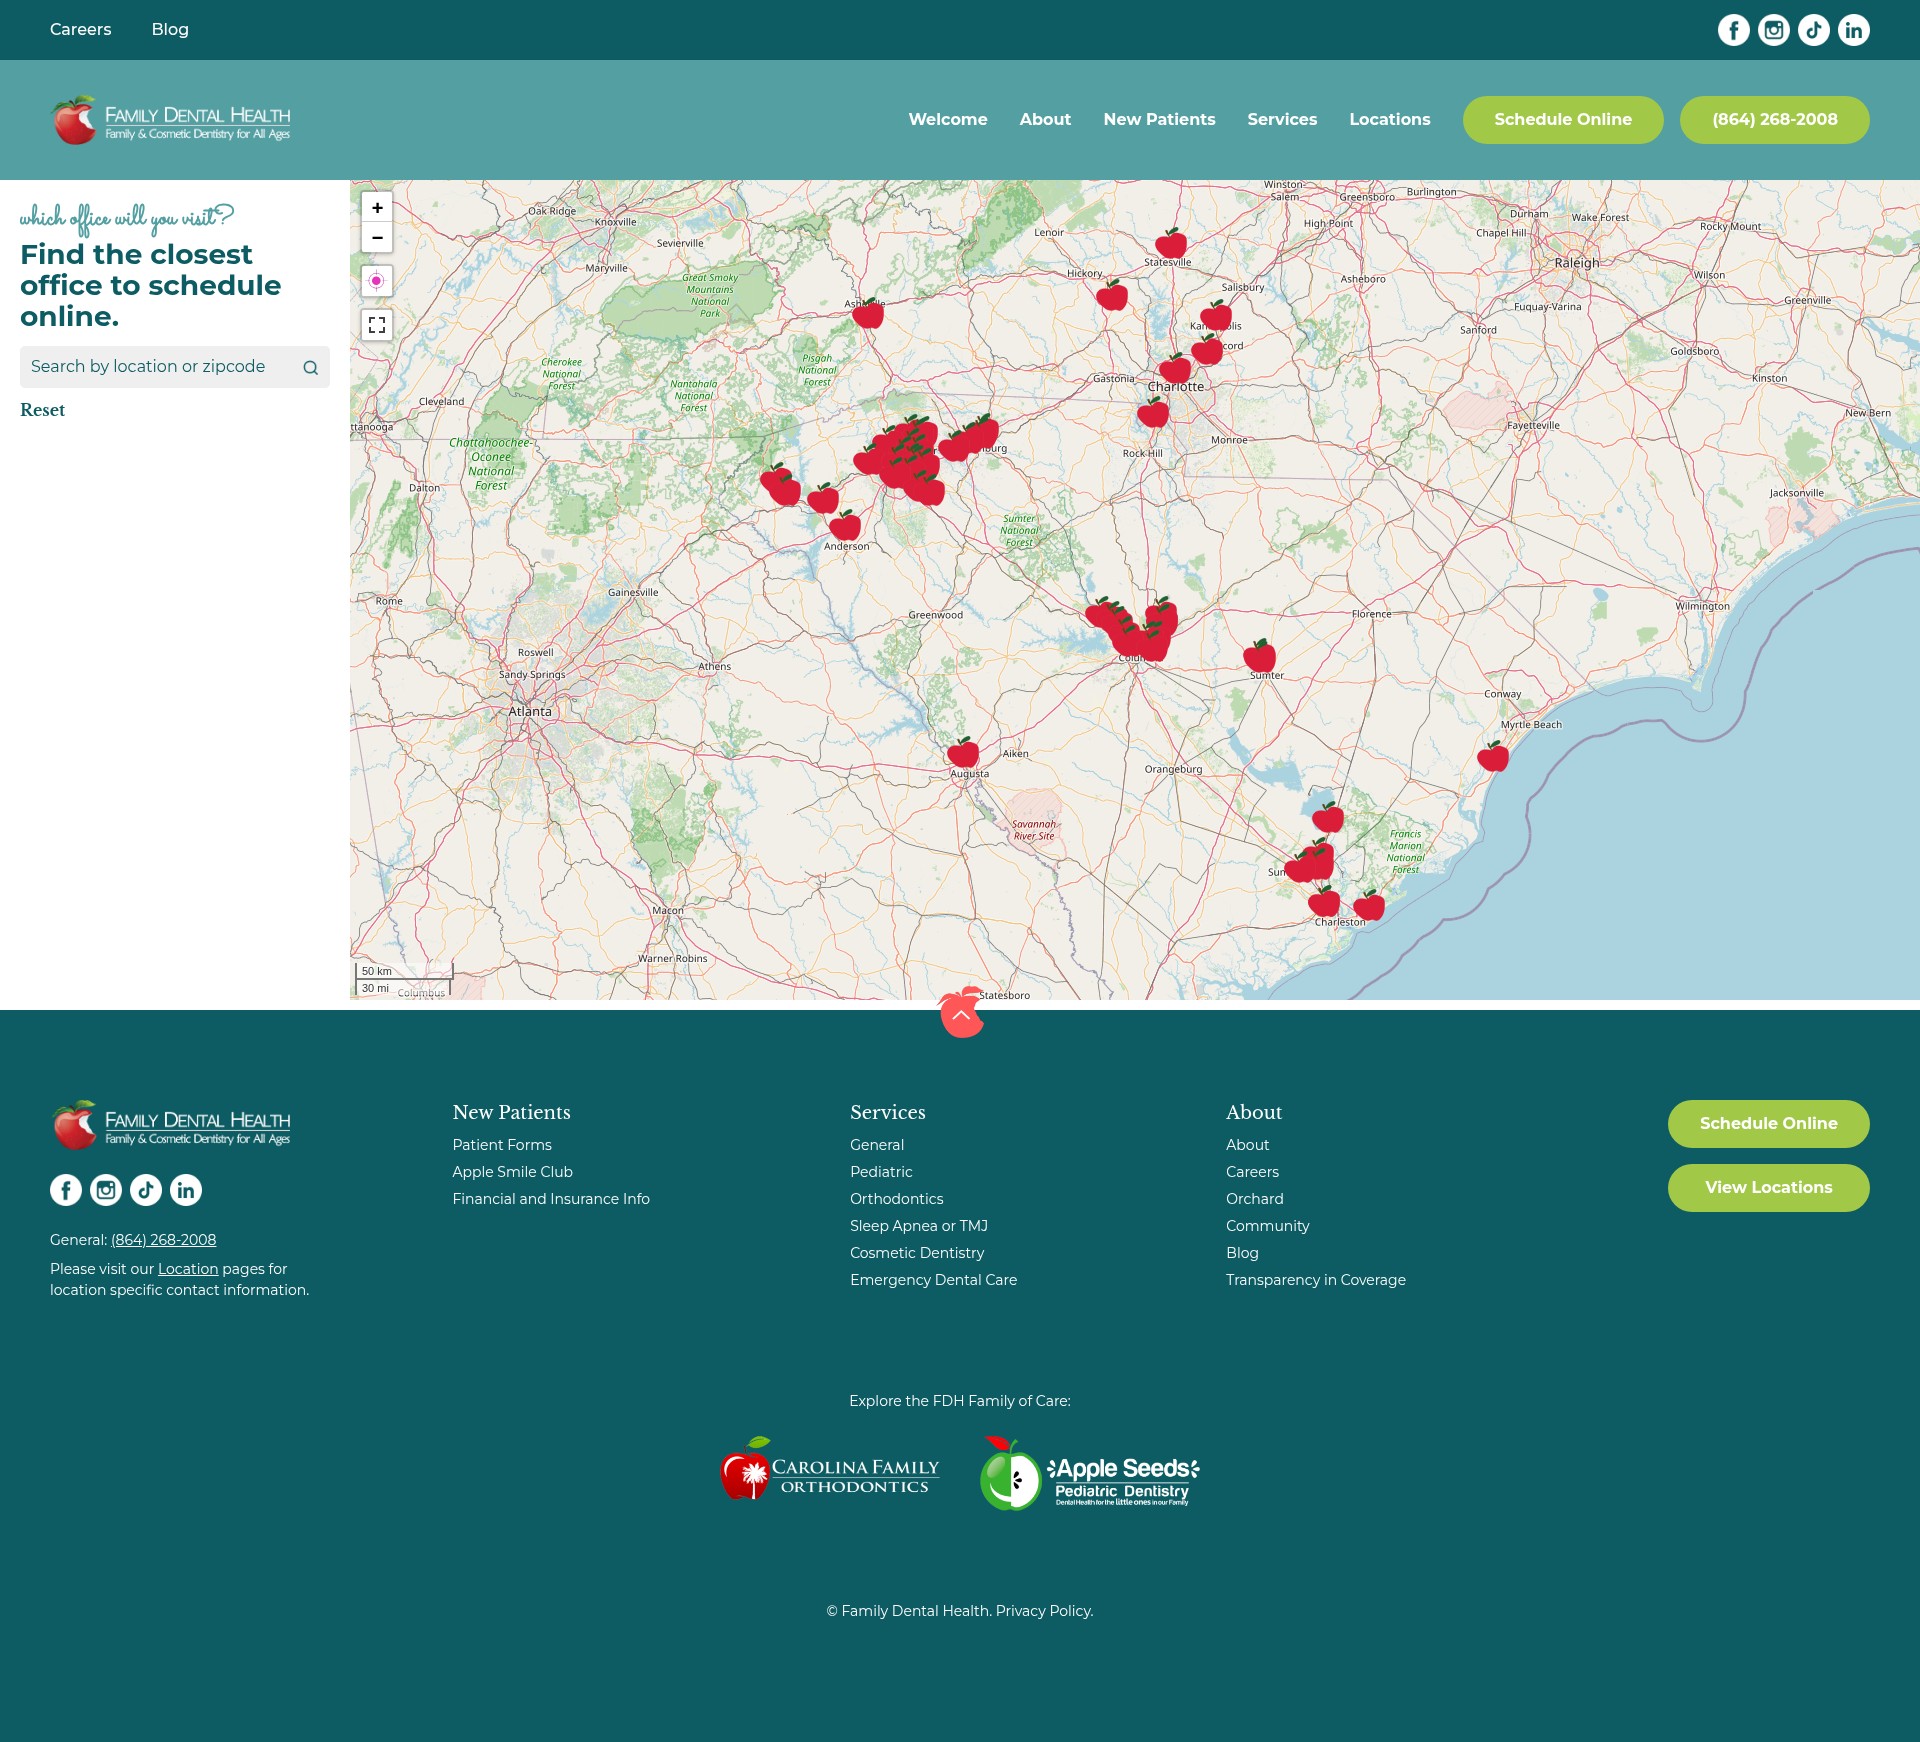
Task: Open the Blog link in top bar
Action: coord(170,30)
